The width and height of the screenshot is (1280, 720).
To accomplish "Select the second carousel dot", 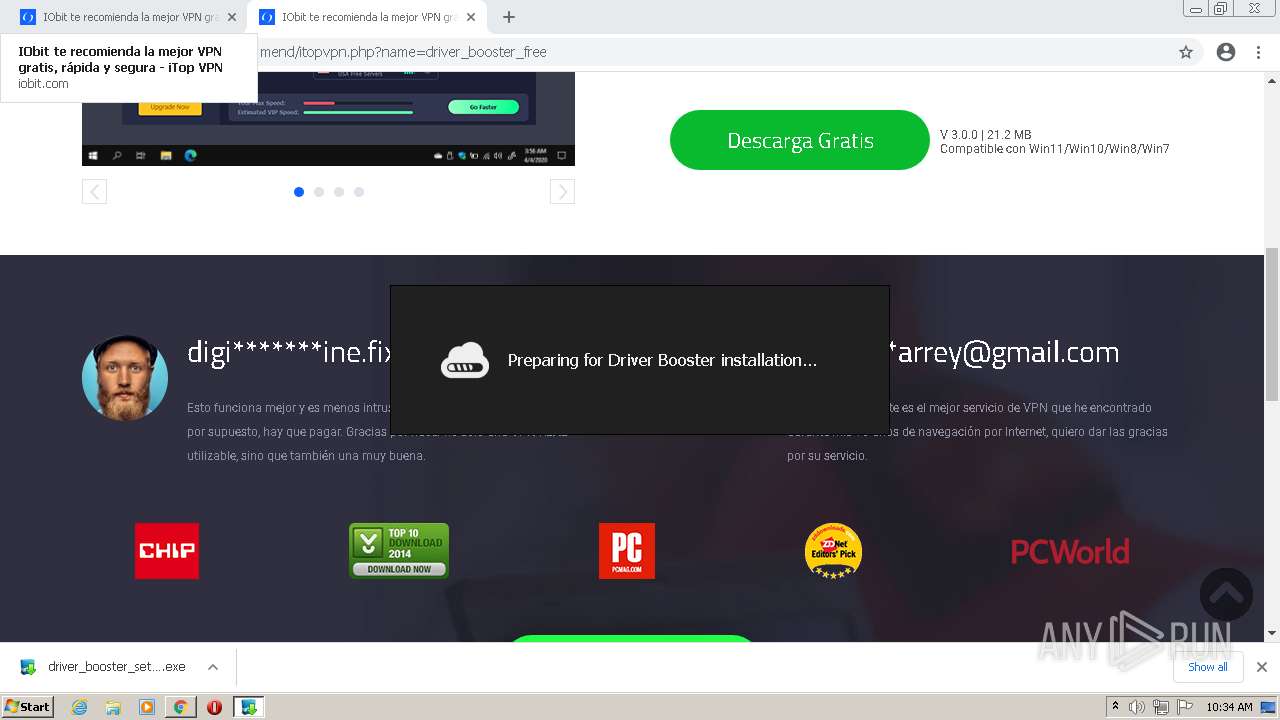I will [319, 192].
